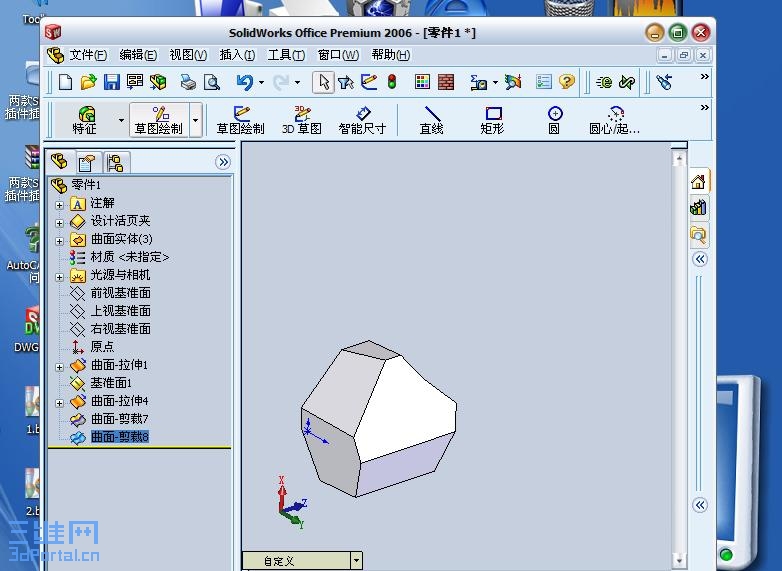Select the 基准面1 feature
Screen dimensions: 782x571
[111, 383]
